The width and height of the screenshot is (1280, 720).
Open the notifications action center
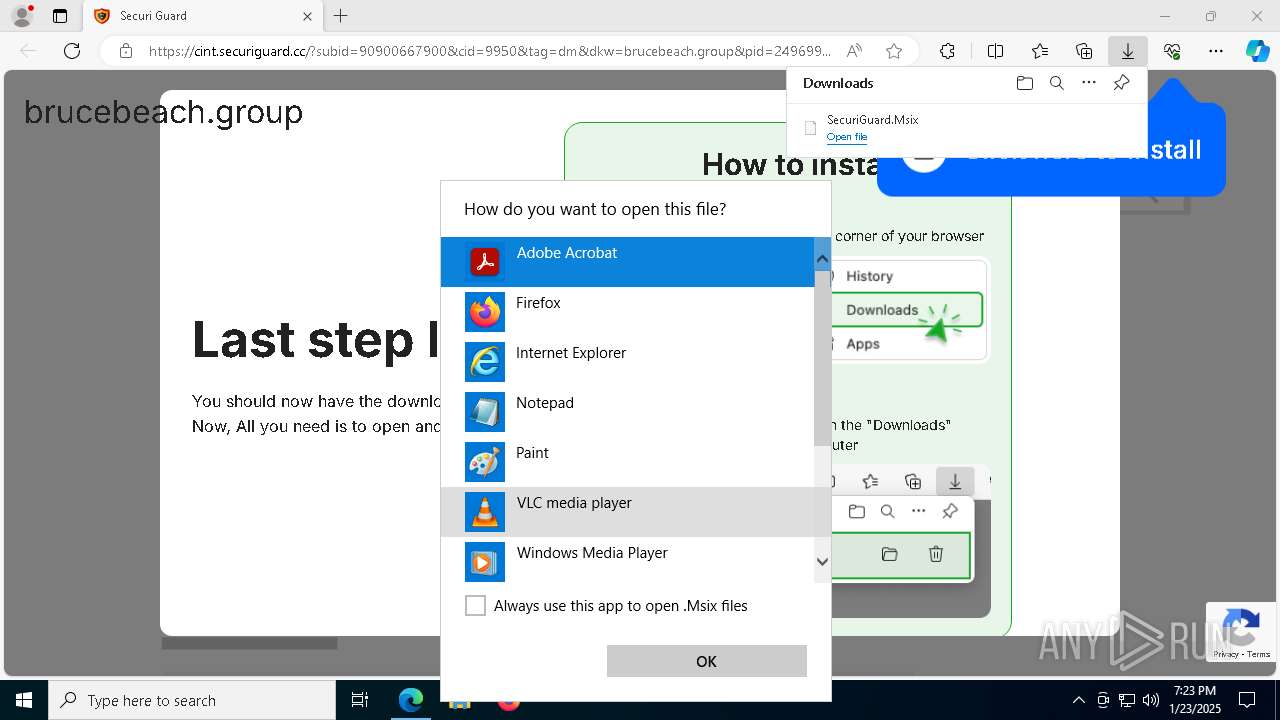pyautogui.click(x=1247, y=700)
